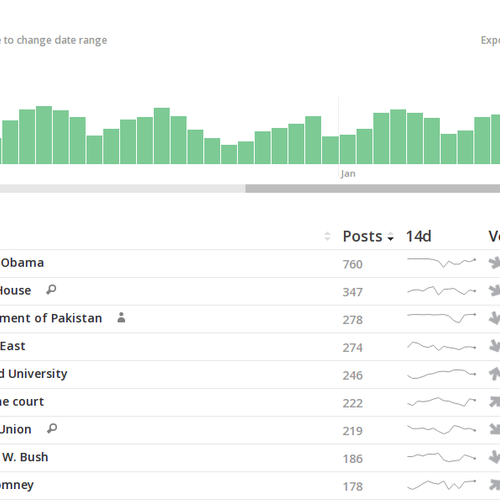Toggle the name column sort arrows

(x=327, y=236)
